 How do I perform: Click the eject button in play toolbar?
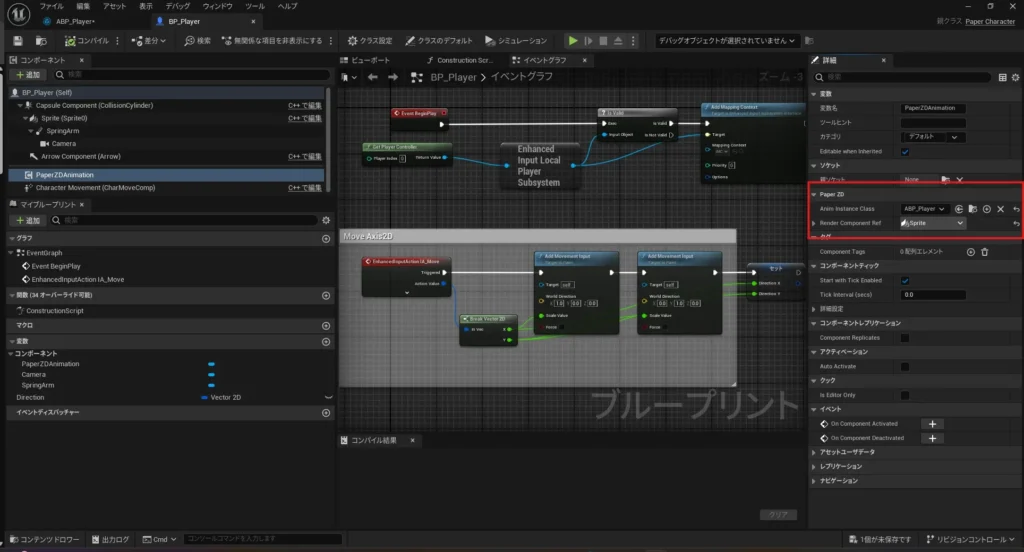coord(618,41)
